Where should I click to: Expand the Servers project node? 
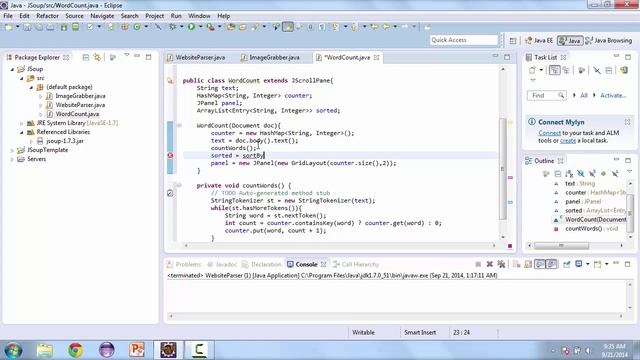pyautogui.click(x=12, y=159)
